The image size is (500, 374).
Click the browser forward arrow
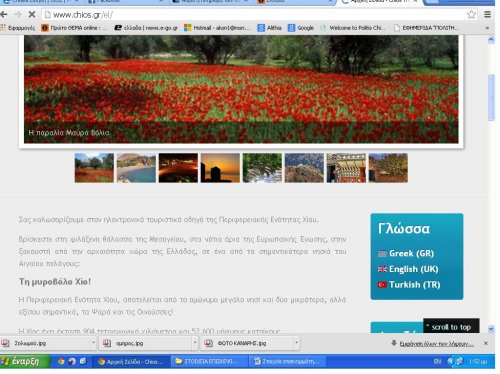17,14
